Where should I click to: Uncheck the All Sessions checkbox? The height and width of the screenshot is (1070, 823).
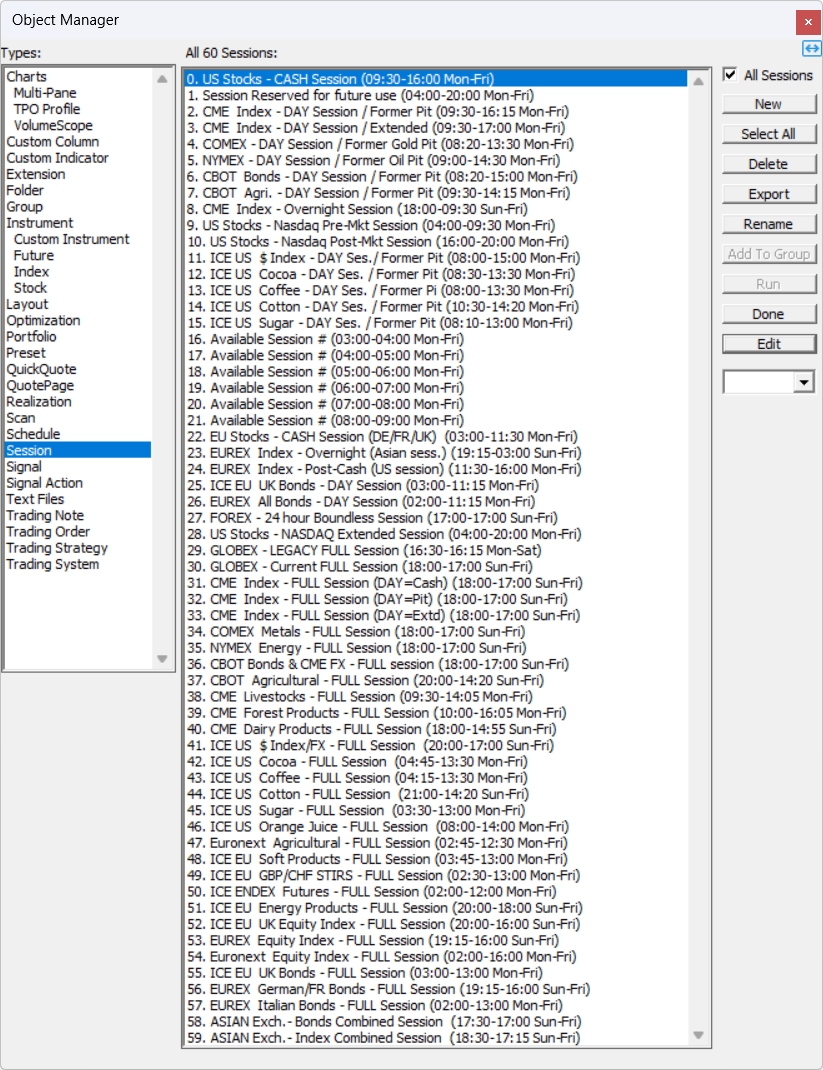730,75
